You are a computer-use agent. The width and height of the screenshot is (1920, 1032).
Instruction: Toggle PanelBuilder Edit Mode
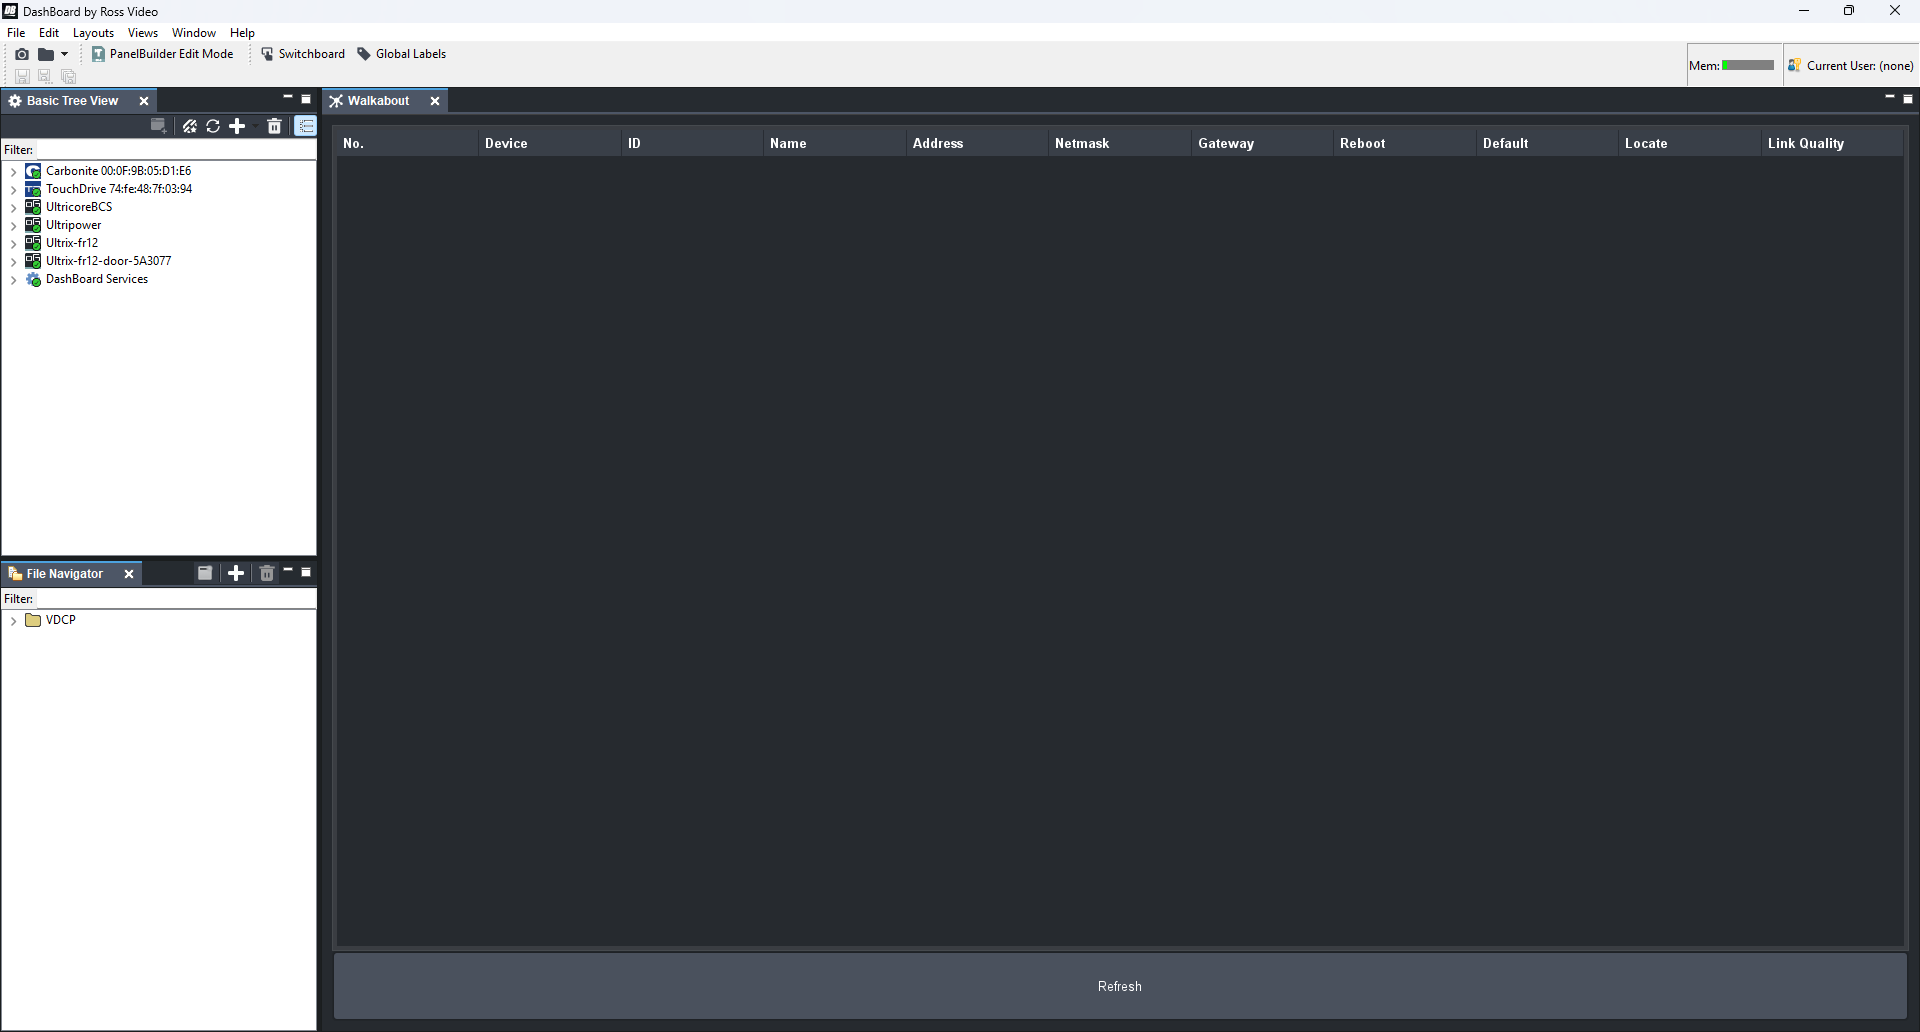pyautogui.click(x=163, y=54)
